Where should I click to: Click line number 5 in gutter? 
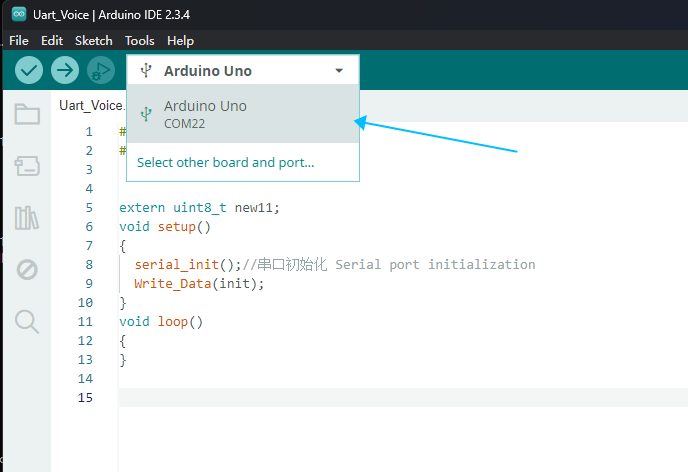[x=89, y=207]
